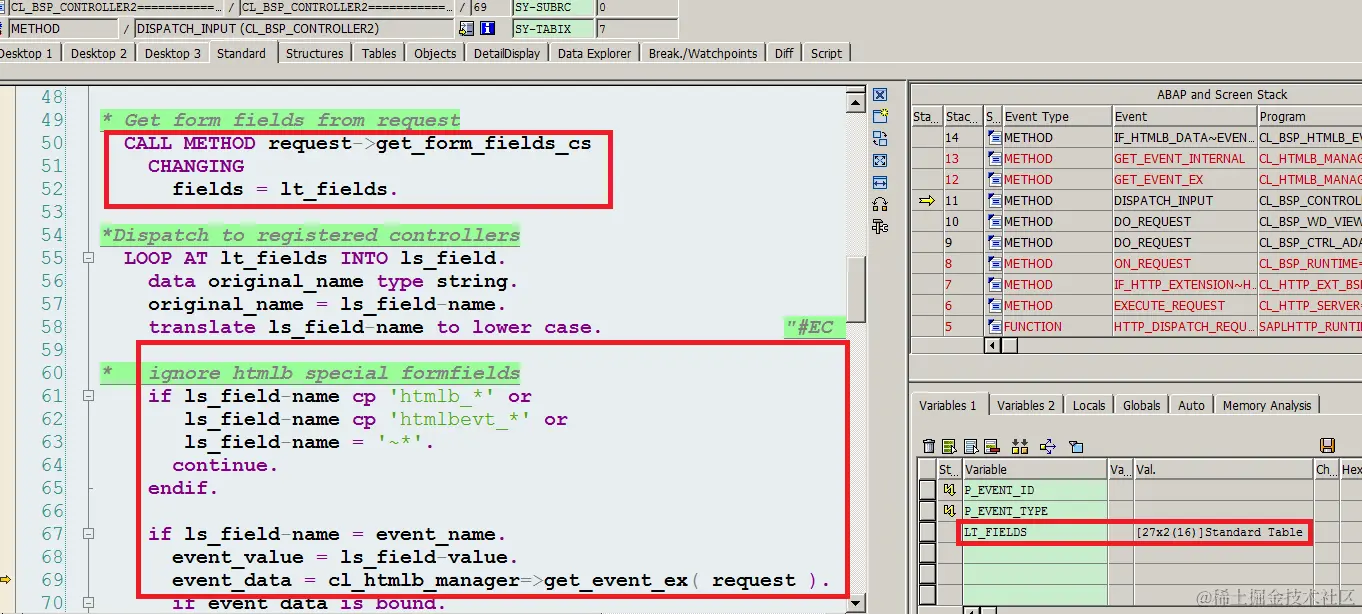1362x614 pixels.
Task: Click the gray list icon in the Variables toolbar
Action: point(970,446)
